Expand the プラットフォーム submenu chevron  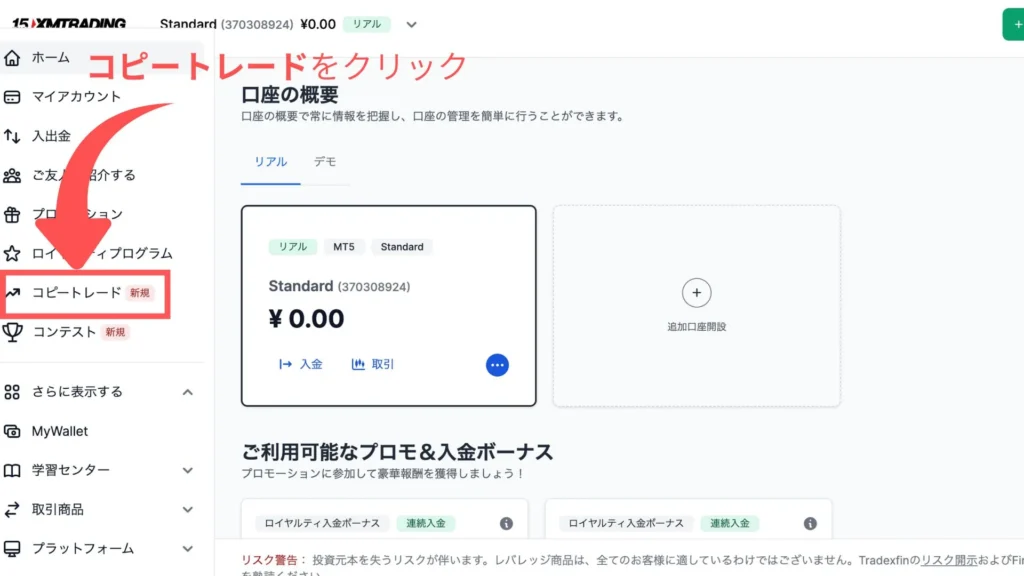click(x=188, y=549)
